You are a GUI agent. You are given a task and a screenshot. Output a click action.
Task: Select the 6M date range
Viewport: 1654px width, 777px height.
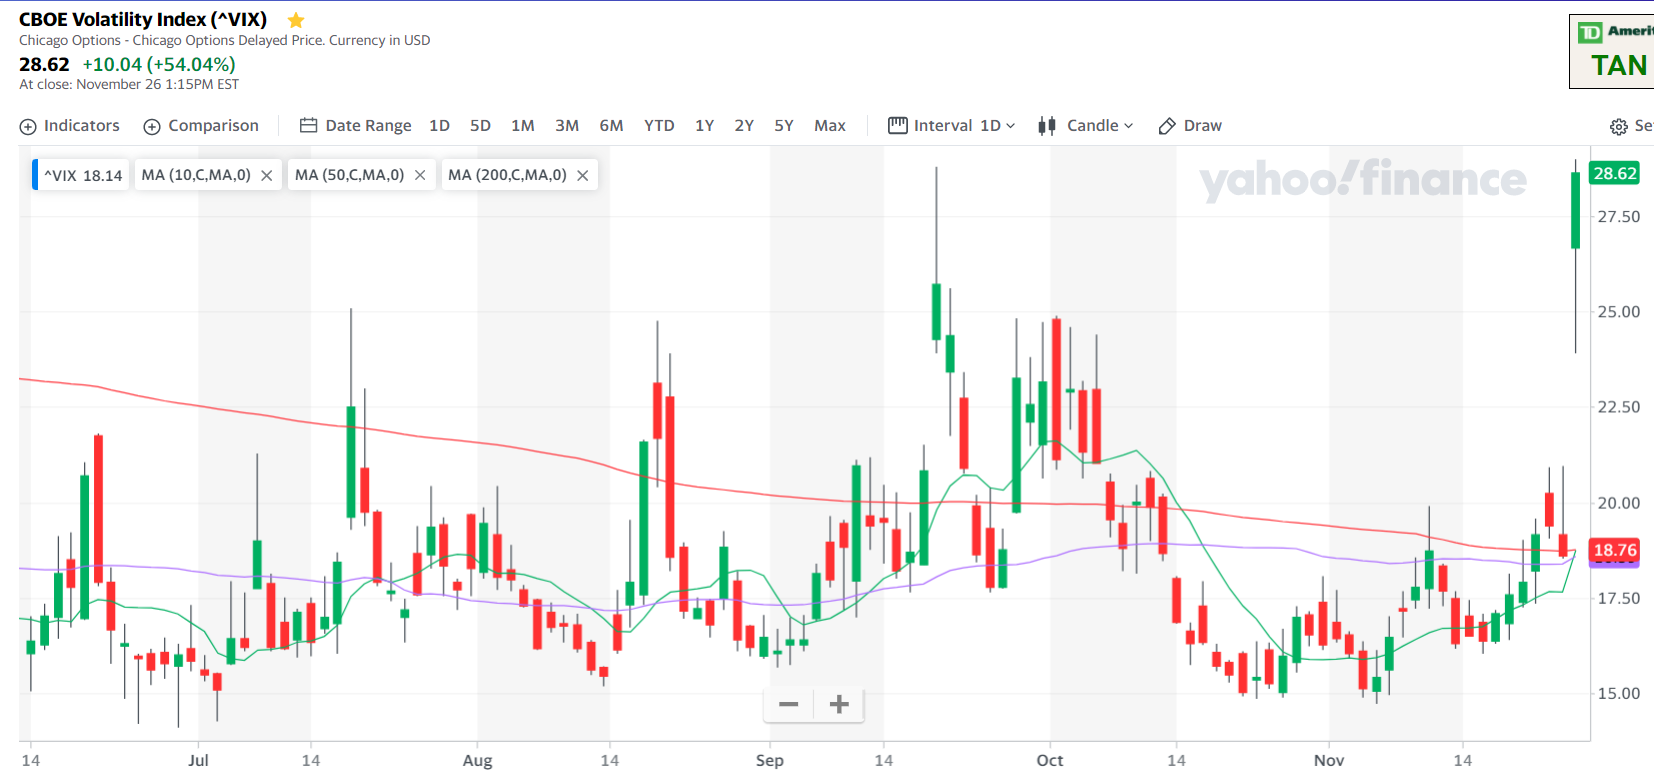click(x=611, y=126)
